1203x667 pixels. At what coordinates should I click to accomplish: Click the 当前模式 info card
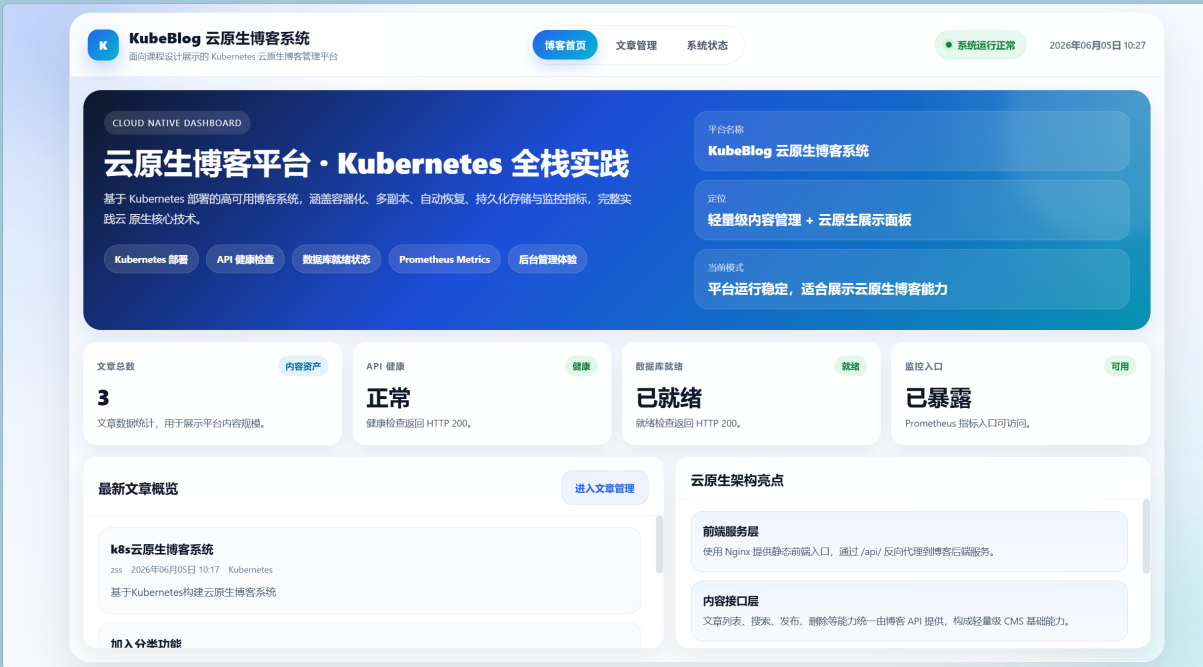912,279
